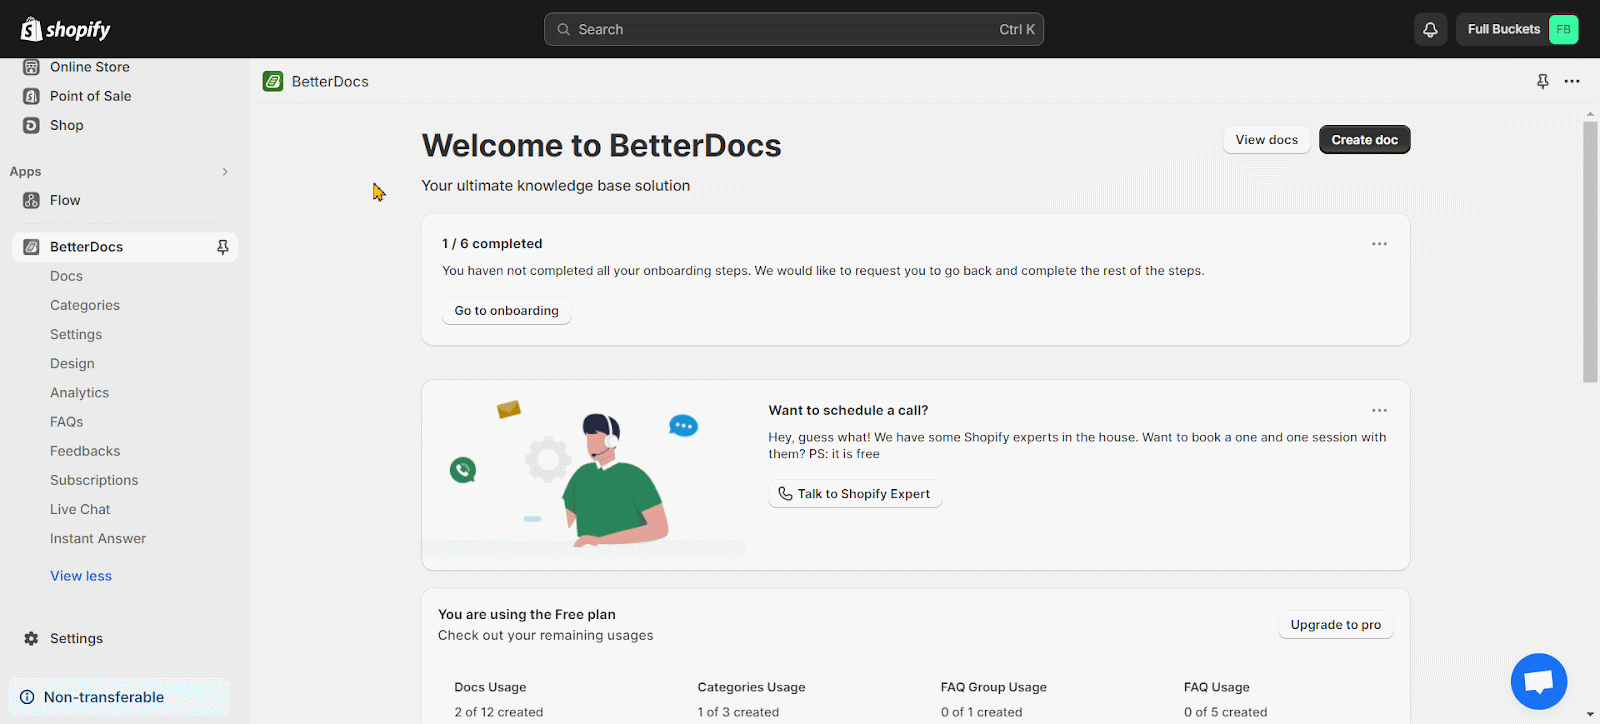Click the Flow app icon
This screenshot has width=1600, height=724.
[31, 200]
